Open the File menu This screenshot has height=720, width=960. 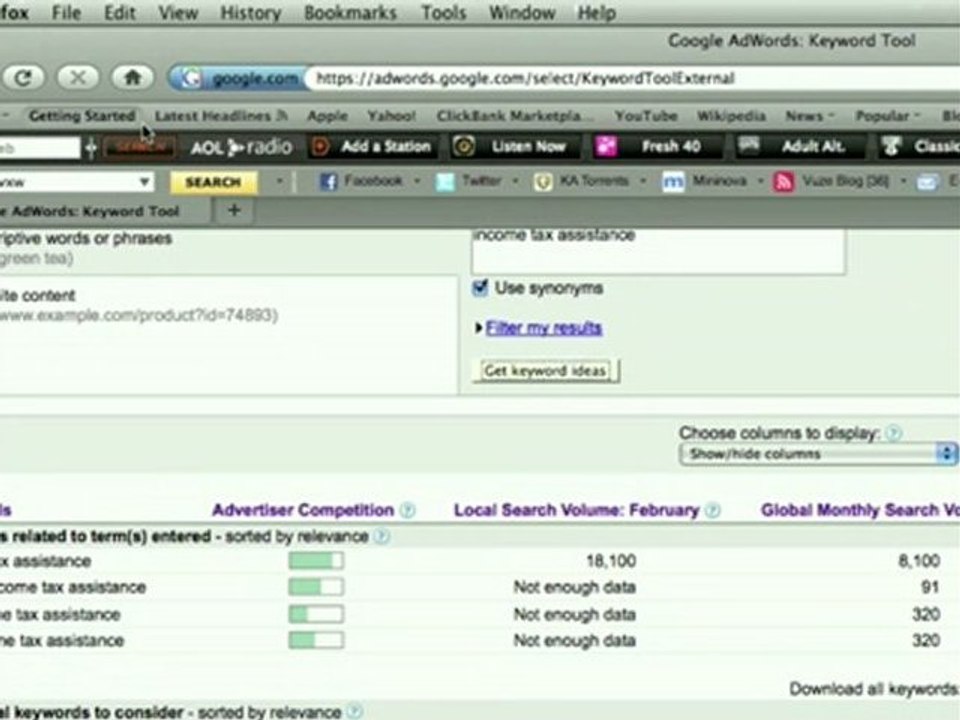click(66, 12)
